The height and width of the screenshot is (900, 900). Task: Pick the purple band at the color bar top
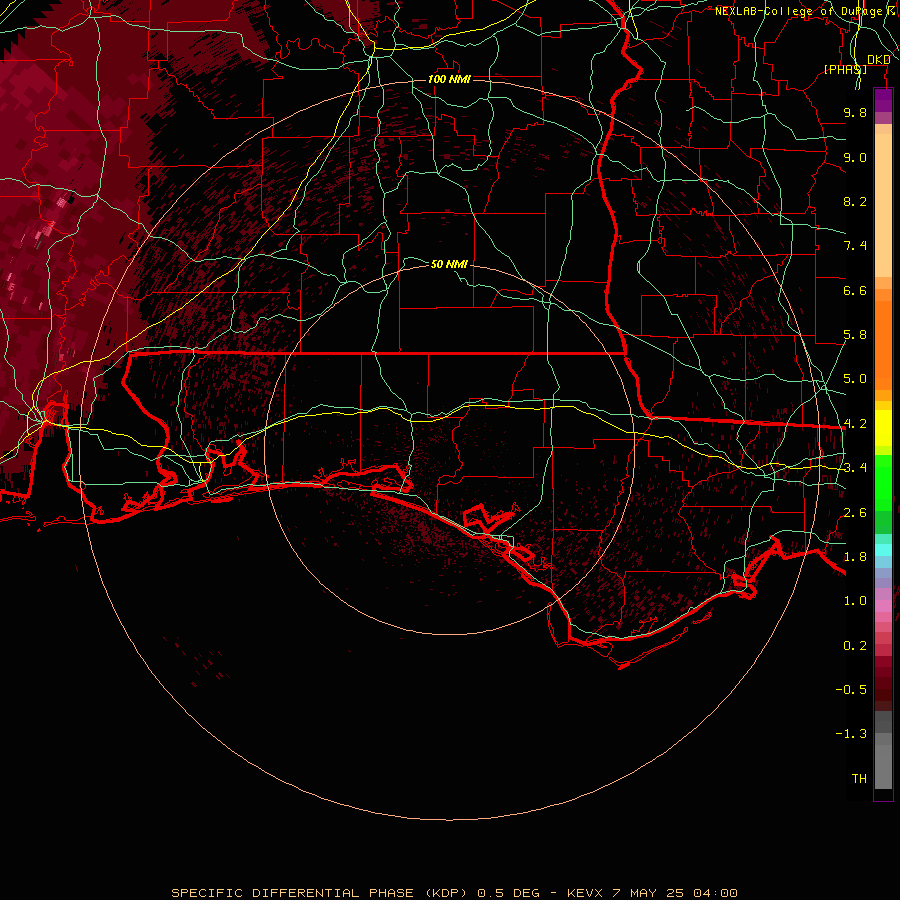pos(883,101)
